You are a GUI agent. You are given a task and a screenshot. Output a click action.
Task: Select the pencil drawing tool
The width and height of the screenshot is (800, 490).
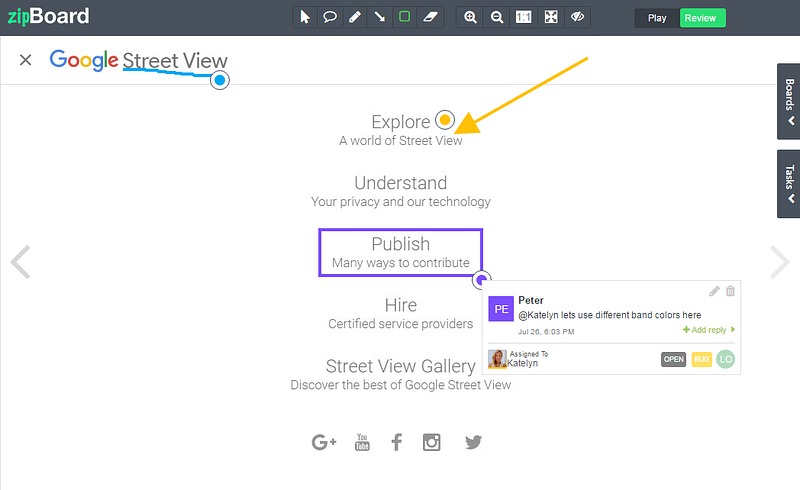pos(355,17)
